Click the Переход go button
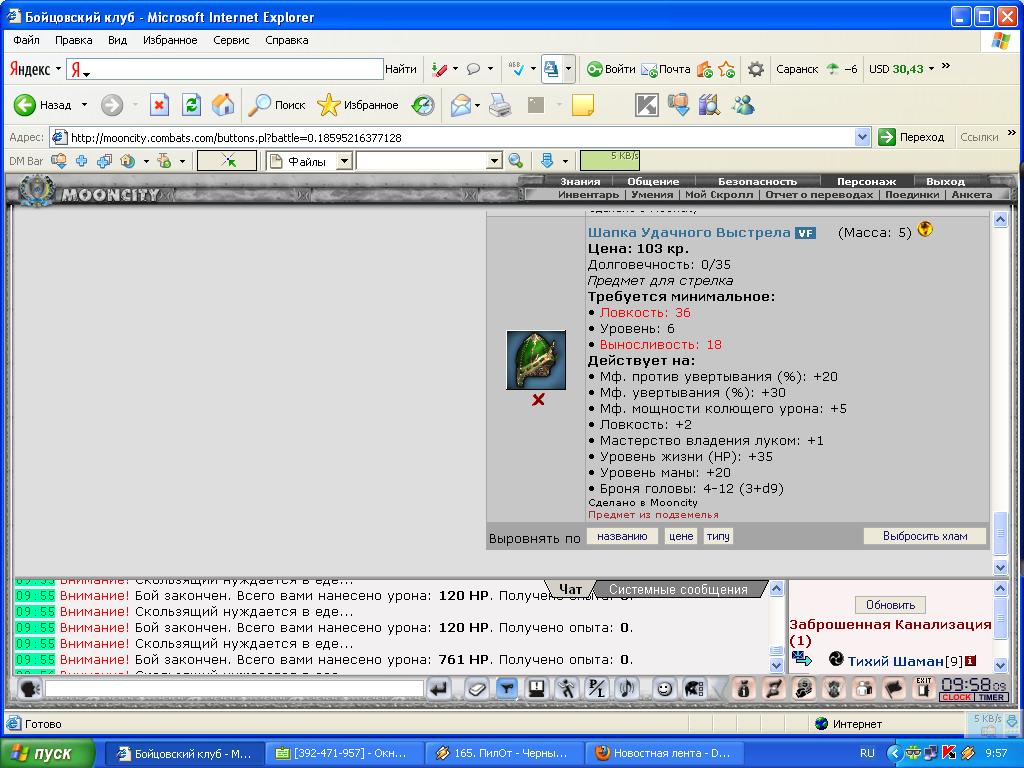This screenshot has width=1024, height=768. [912, 137]
